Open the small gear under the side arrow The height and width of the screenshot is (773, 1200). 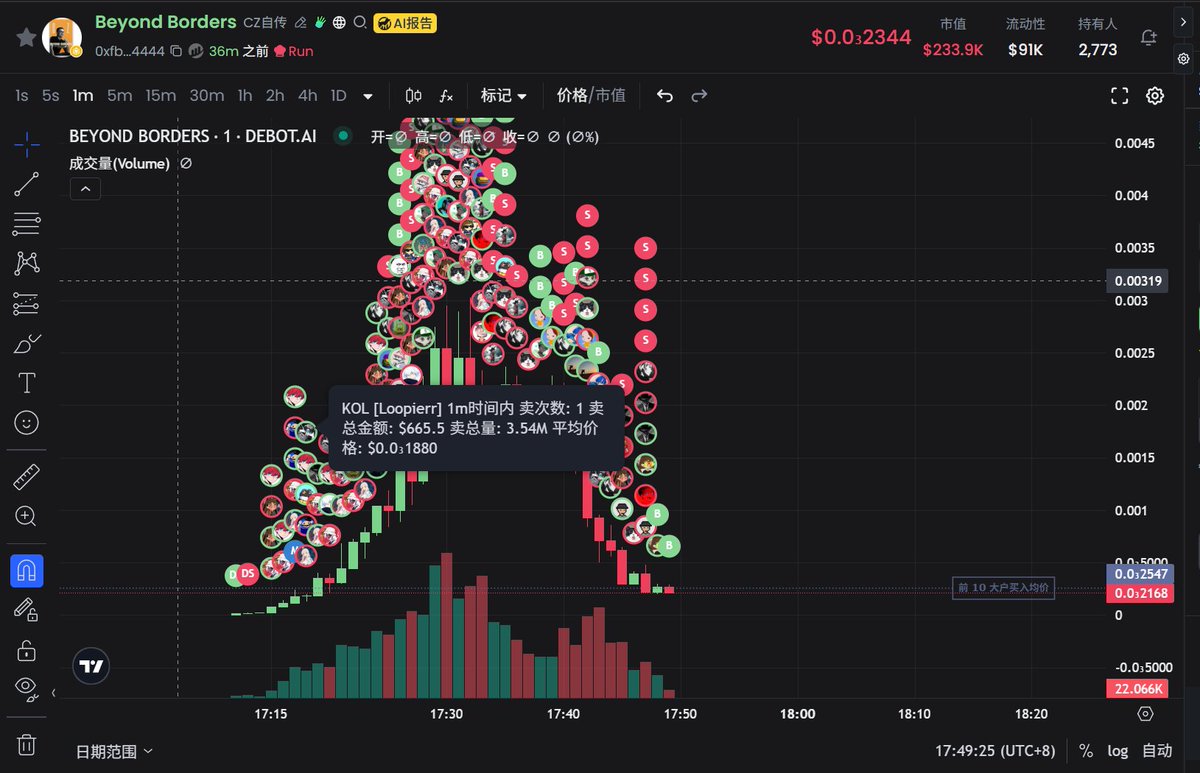coord(1184,59)
